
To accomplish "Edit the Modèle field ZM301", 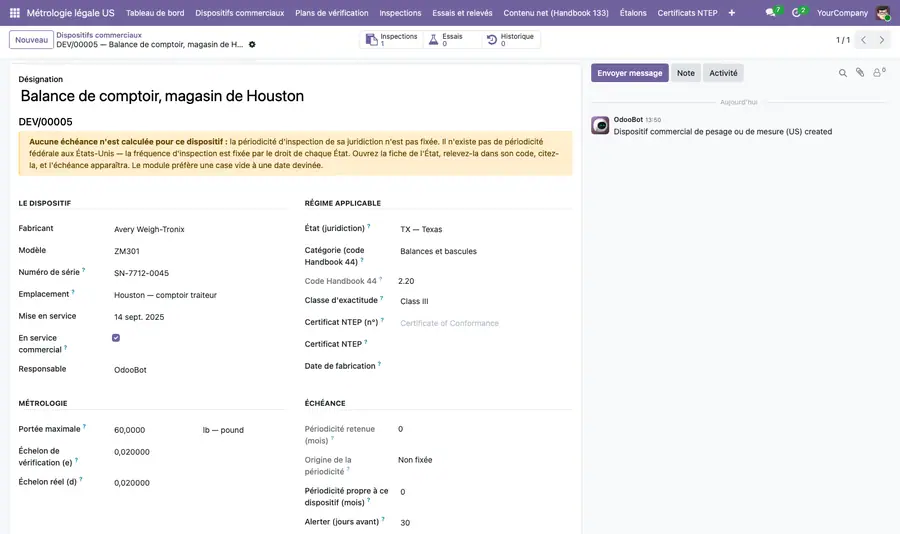I will [x=198, y=251].
